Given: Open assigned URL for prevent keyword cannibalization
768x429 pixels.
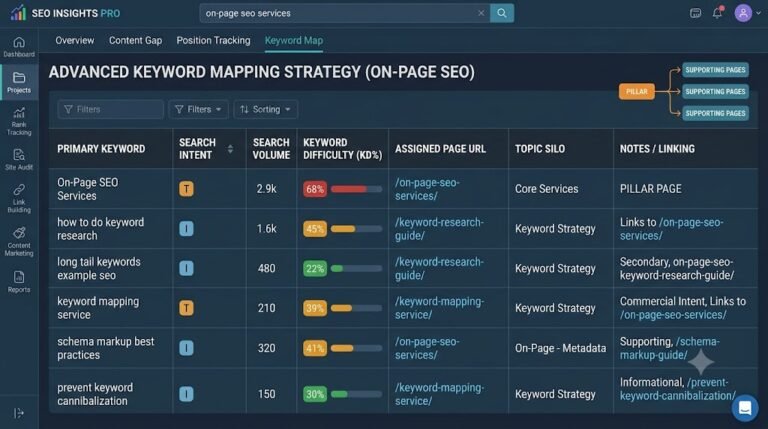Looking at the screenshot, I should 439,394.
